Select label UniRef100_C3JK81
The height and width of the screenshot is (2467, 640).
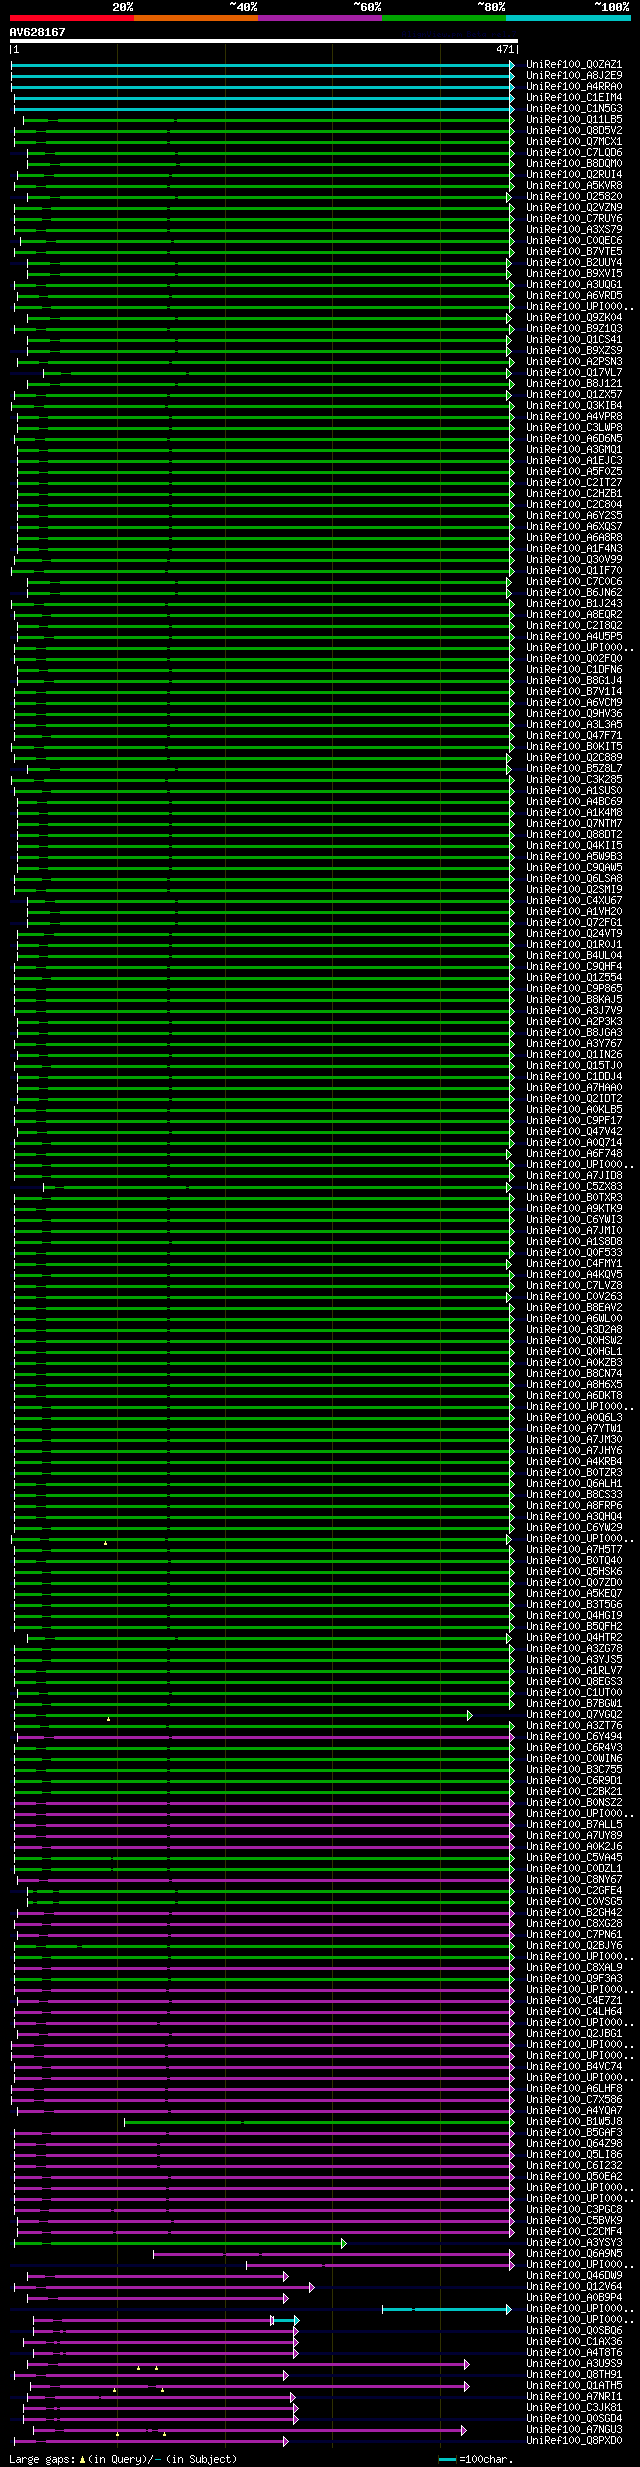point(574,2408)
